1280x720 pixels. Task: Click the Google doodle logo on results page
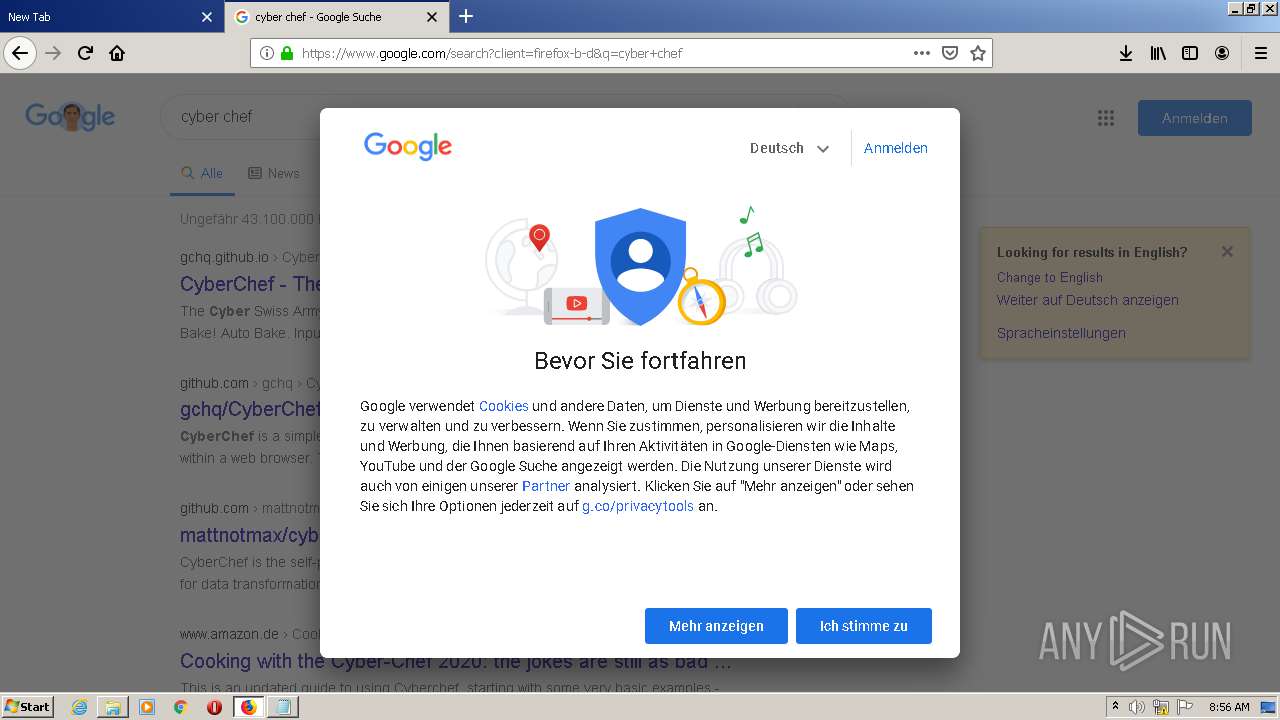70,116
